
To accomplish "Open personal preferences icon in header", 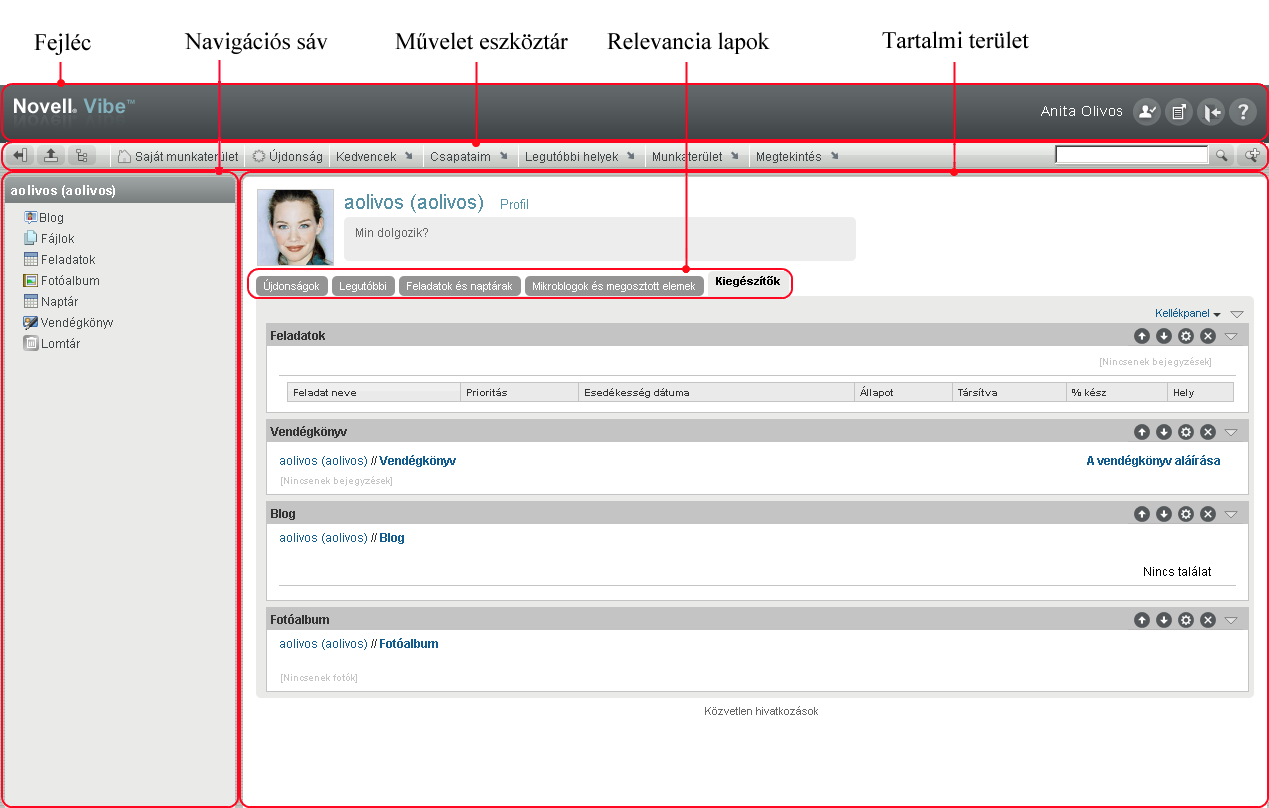I will [1146, 112].
